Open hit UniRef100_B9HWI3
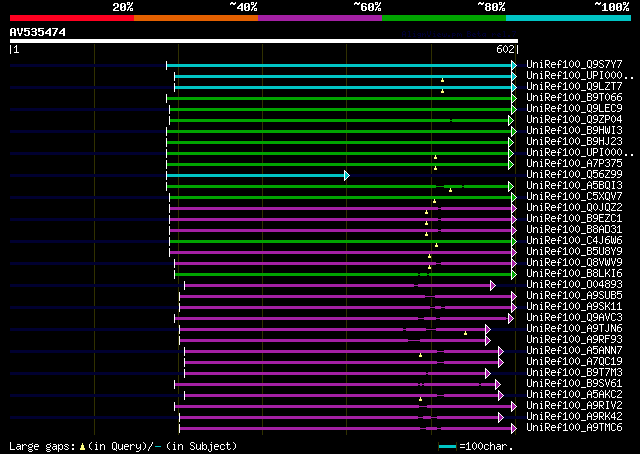Screen dimensions: 640x454 (x=574, y=131)
